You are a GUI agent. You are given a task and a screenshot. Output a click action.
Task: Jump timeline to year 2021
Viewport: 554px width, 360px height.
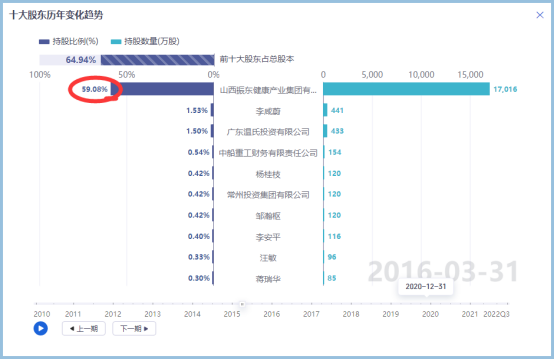(470, 314)
